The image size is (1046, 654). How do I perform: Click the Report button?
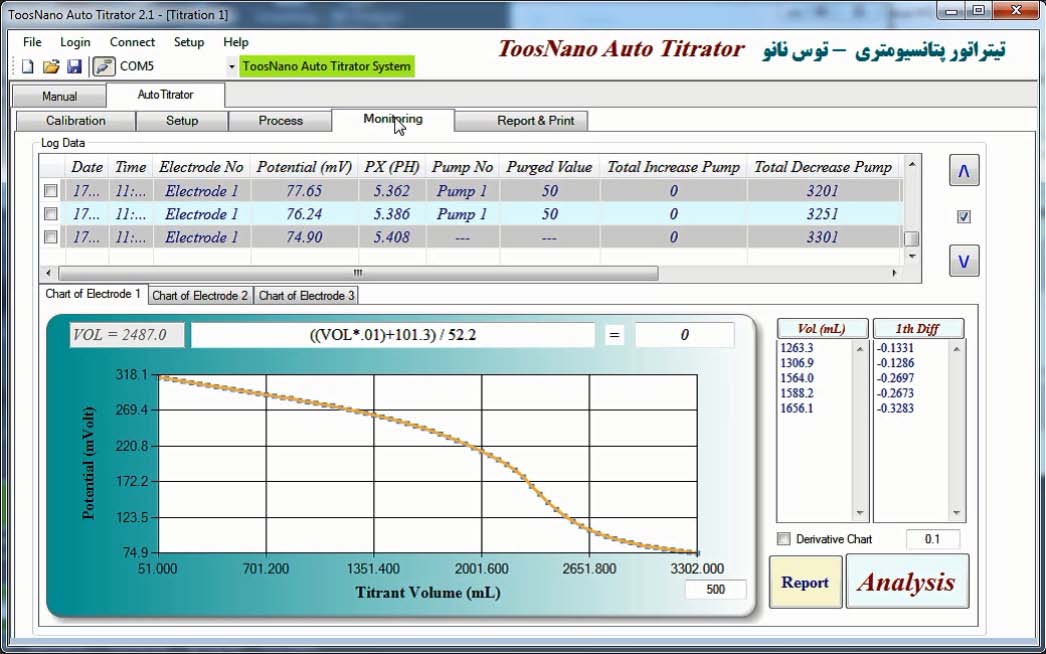coord(805,582)
